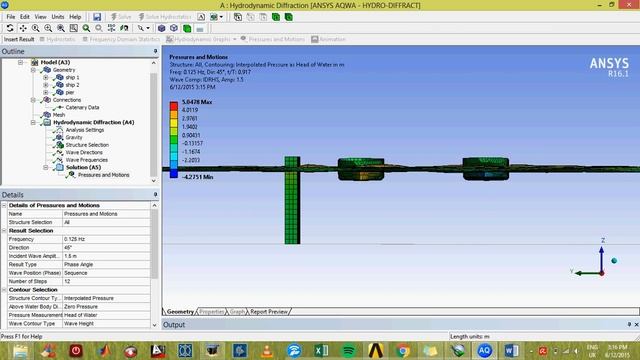
Task: Select the dark blue solid cube icon
Action: pyautogui.click(x=162, y=28)
